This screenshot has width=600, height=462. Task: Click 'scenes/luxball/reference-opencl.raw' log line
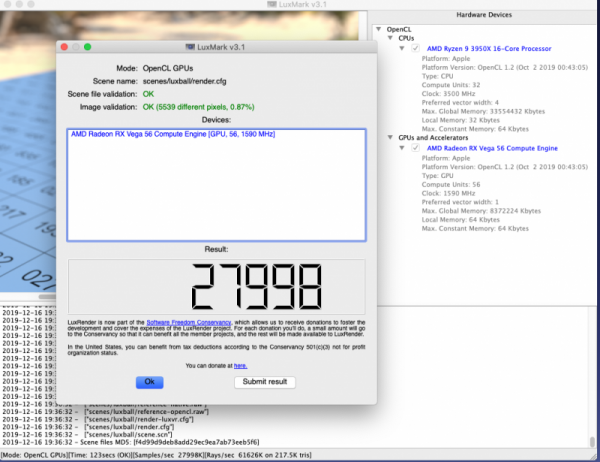(x=106, y=412)
